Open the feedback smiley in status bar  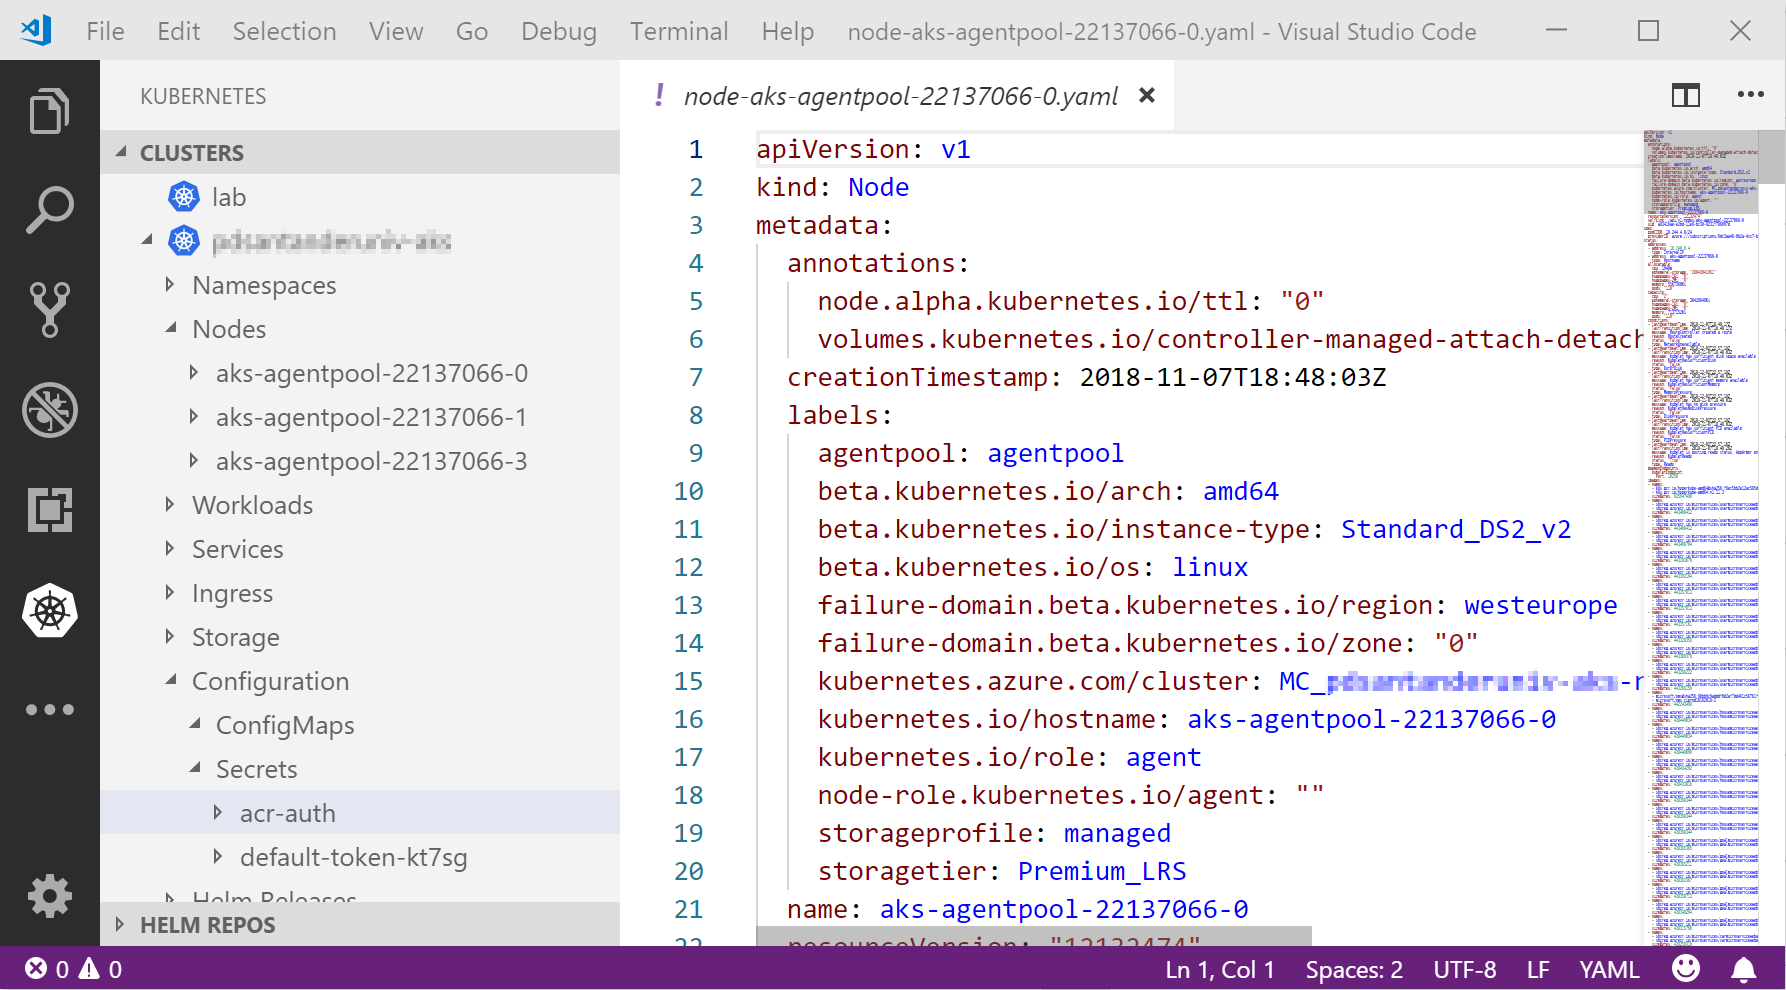pos(1686,969)
